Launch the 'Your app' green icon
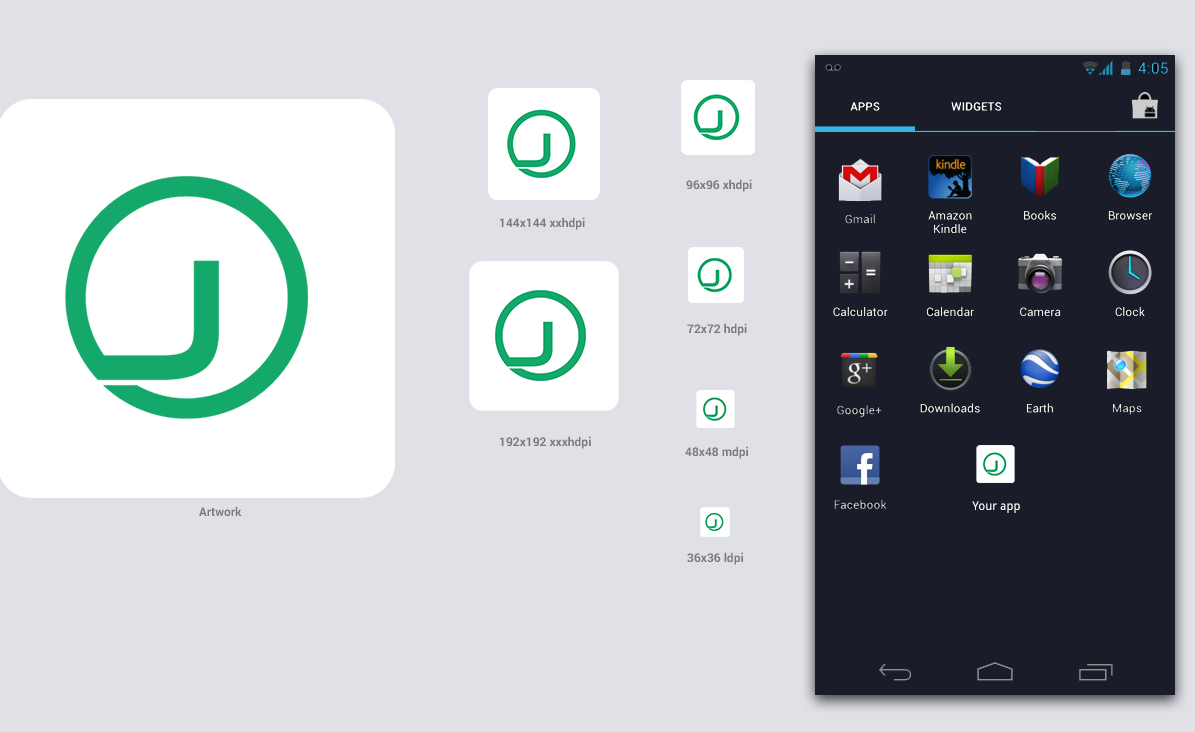Viewport: 1195px width, 732px height. 995,464
